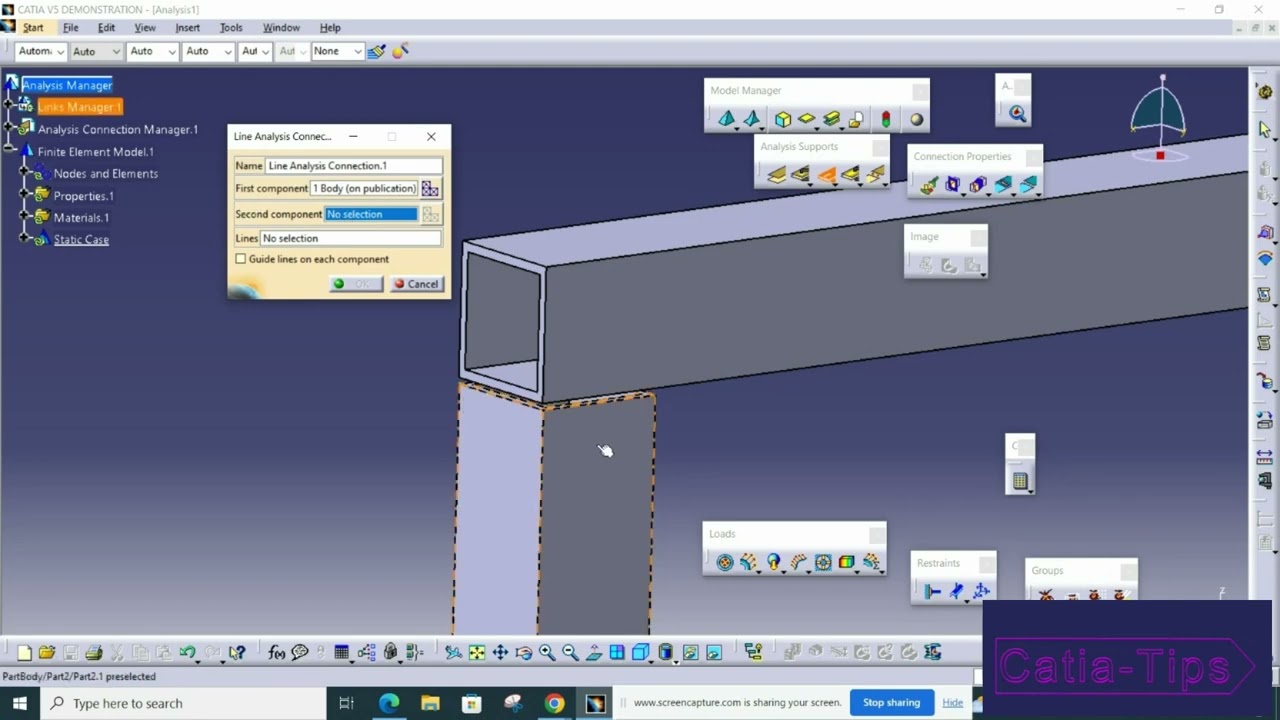Screen dimensions: 1280x720
Task: Click the Second component No selection field
Action: tap(371, 214)
